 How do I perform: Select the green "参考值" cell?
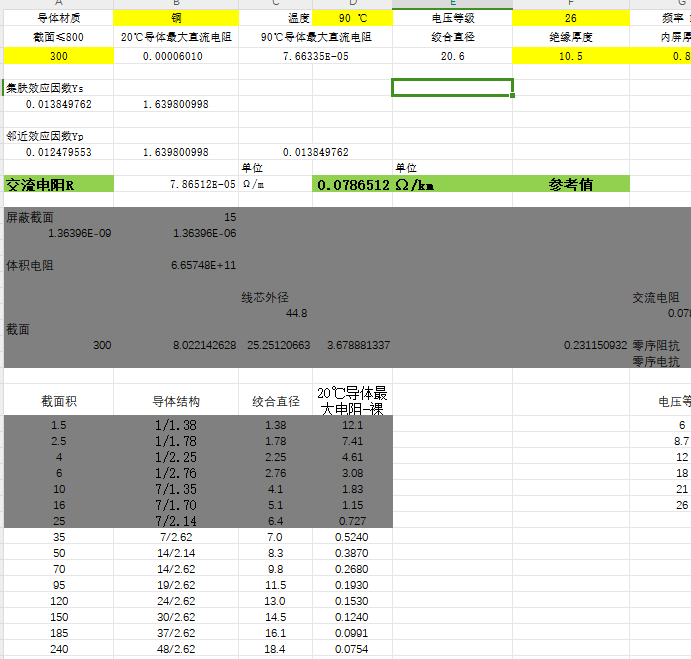[x=571, y=185]
